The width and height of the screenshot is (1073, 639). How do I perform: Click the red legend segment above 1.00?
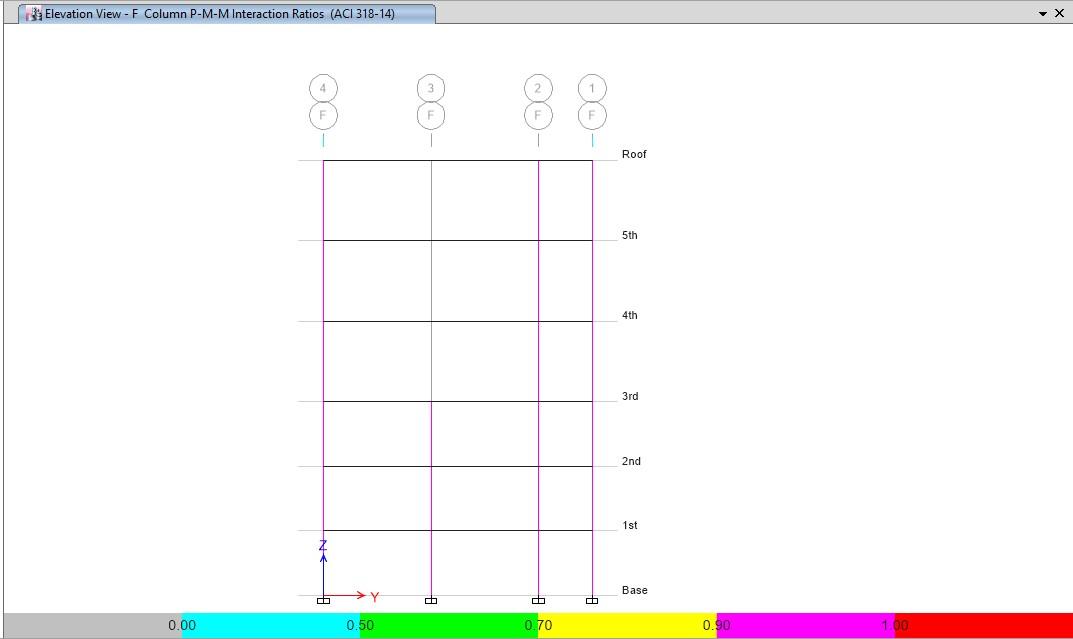tap(983, 626)
